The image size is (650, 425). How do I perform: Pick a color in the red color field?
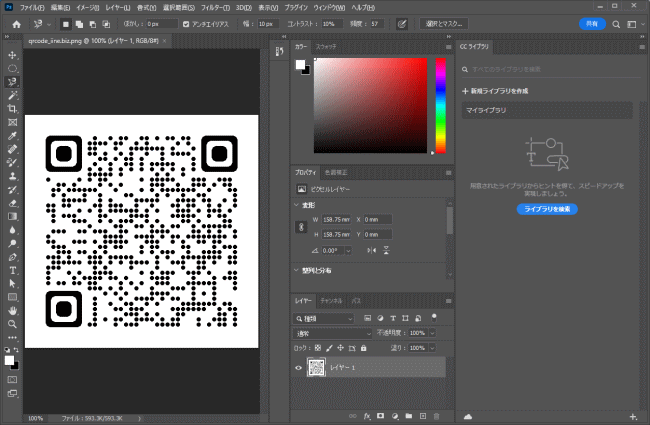pos(370,106)
